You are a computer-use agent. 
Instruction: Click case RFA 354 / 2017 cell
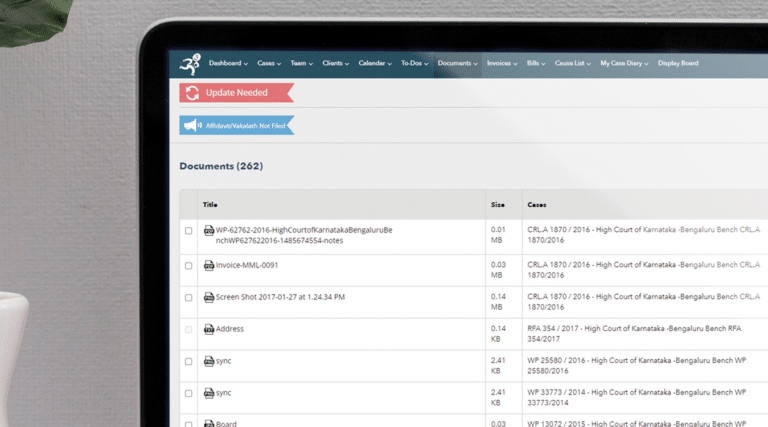click(634, 333)
